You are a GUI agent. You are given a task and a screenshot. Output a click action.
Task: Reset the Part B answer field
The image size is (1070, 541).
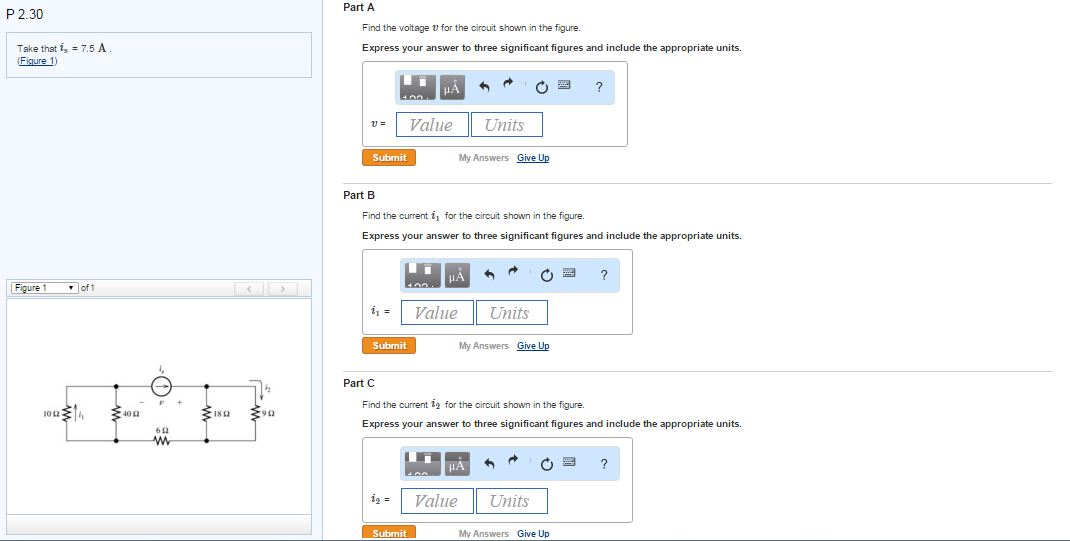coord(547,276)
